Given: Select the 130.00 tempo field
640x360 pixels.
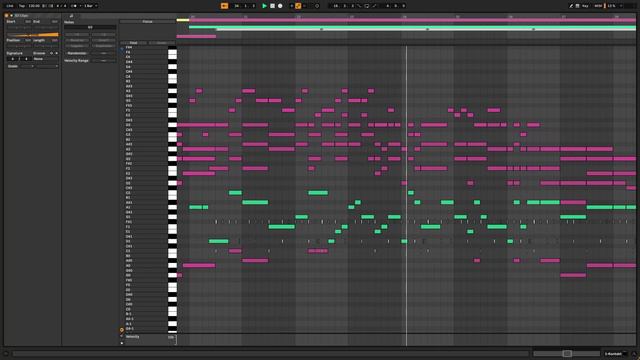Looking at the screenshot, I should (34, 6).
